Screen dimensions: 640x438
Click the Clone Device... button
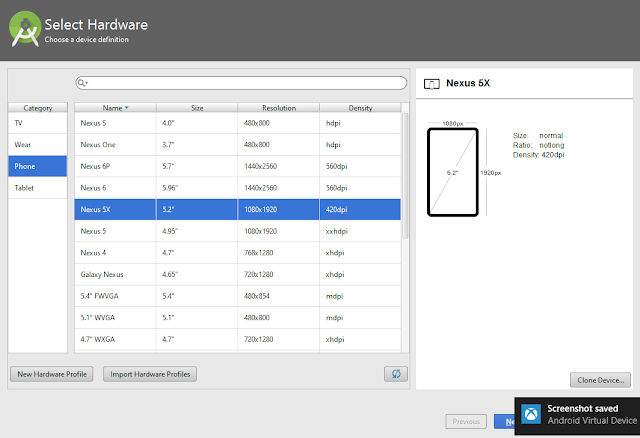pyautogui.click(x=600, y=380)
